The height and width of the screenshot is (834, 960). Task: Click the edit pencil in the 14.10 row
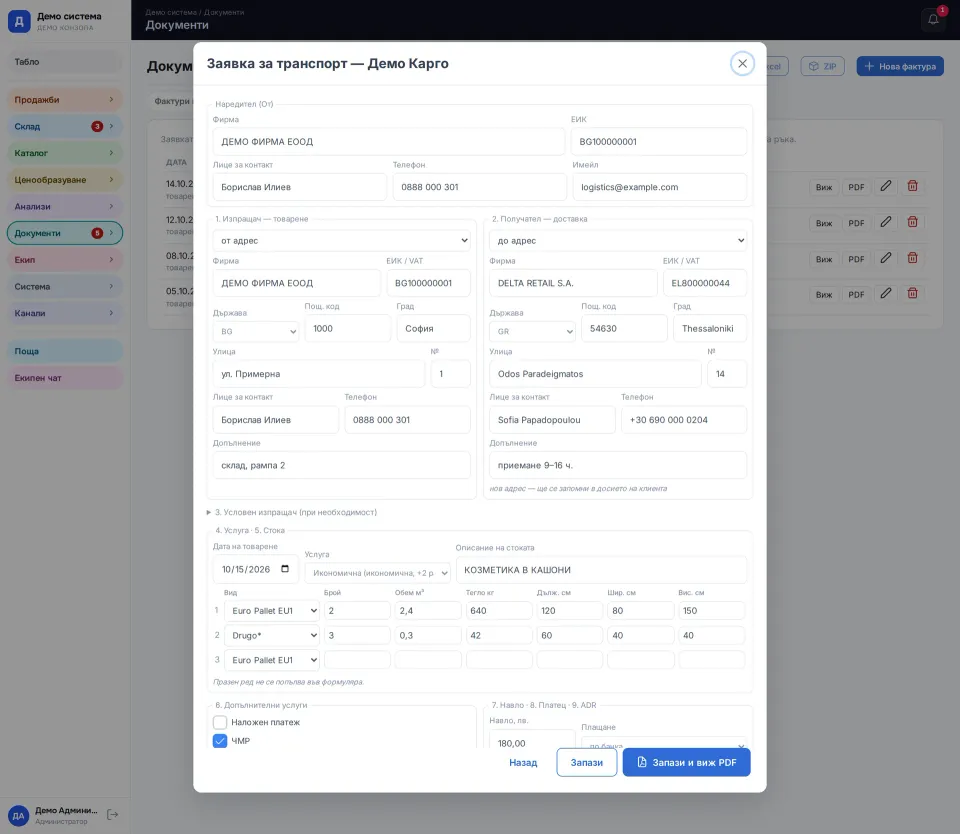click(885, 186)
